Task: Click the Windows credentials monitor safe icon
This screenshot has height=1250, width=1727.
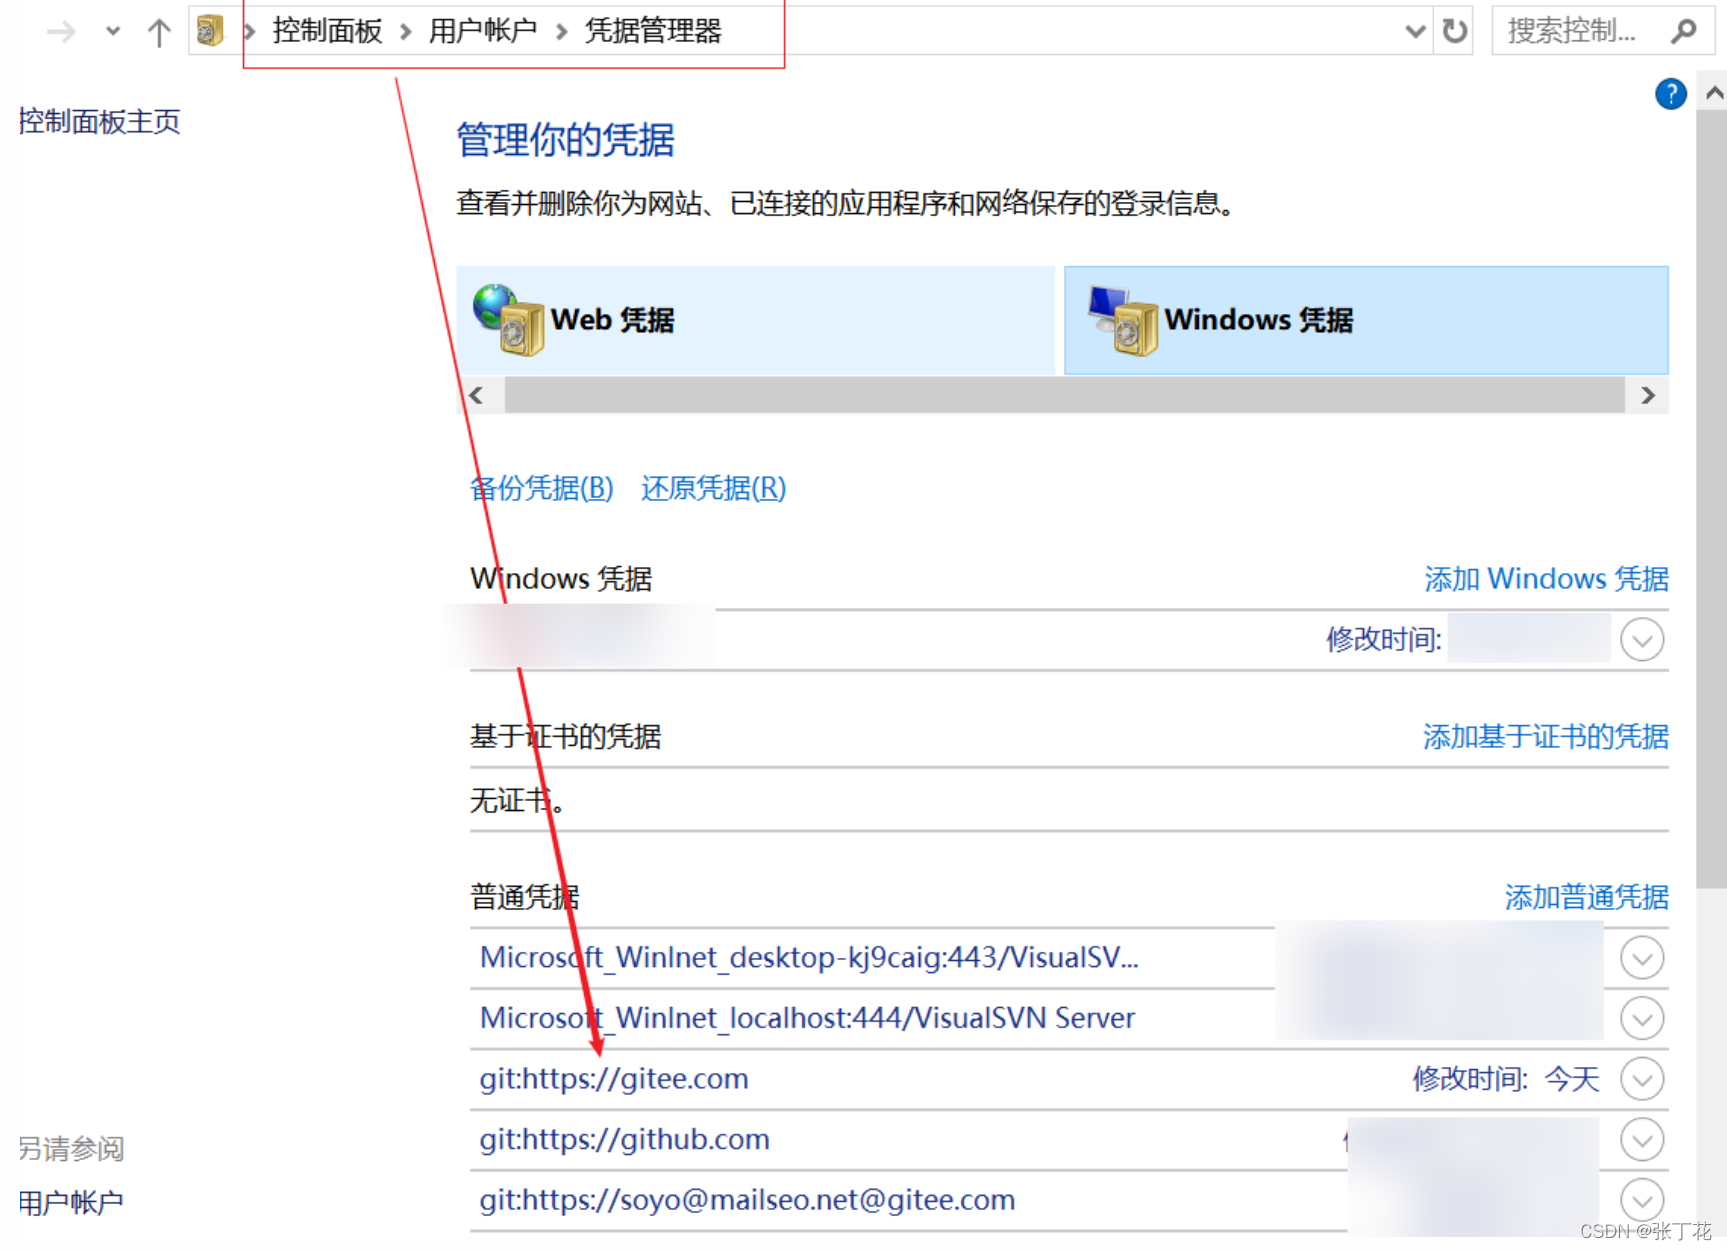Action: pyautogui.click(x=1123, y=320)
